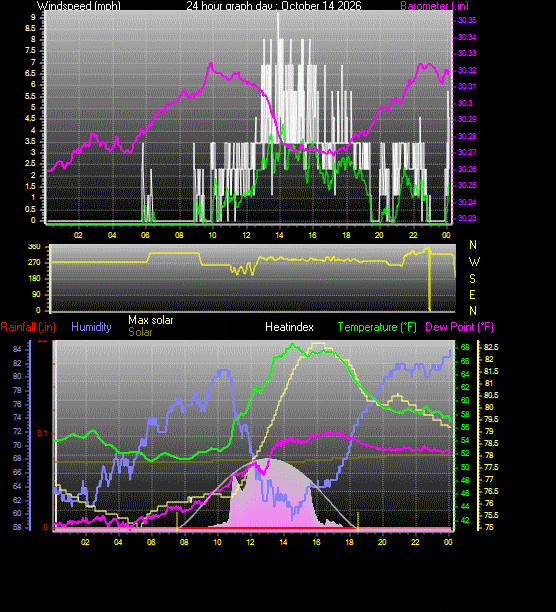Click the W compass direction label
Viewport: 556px width, 612px height.
(474, 262)
